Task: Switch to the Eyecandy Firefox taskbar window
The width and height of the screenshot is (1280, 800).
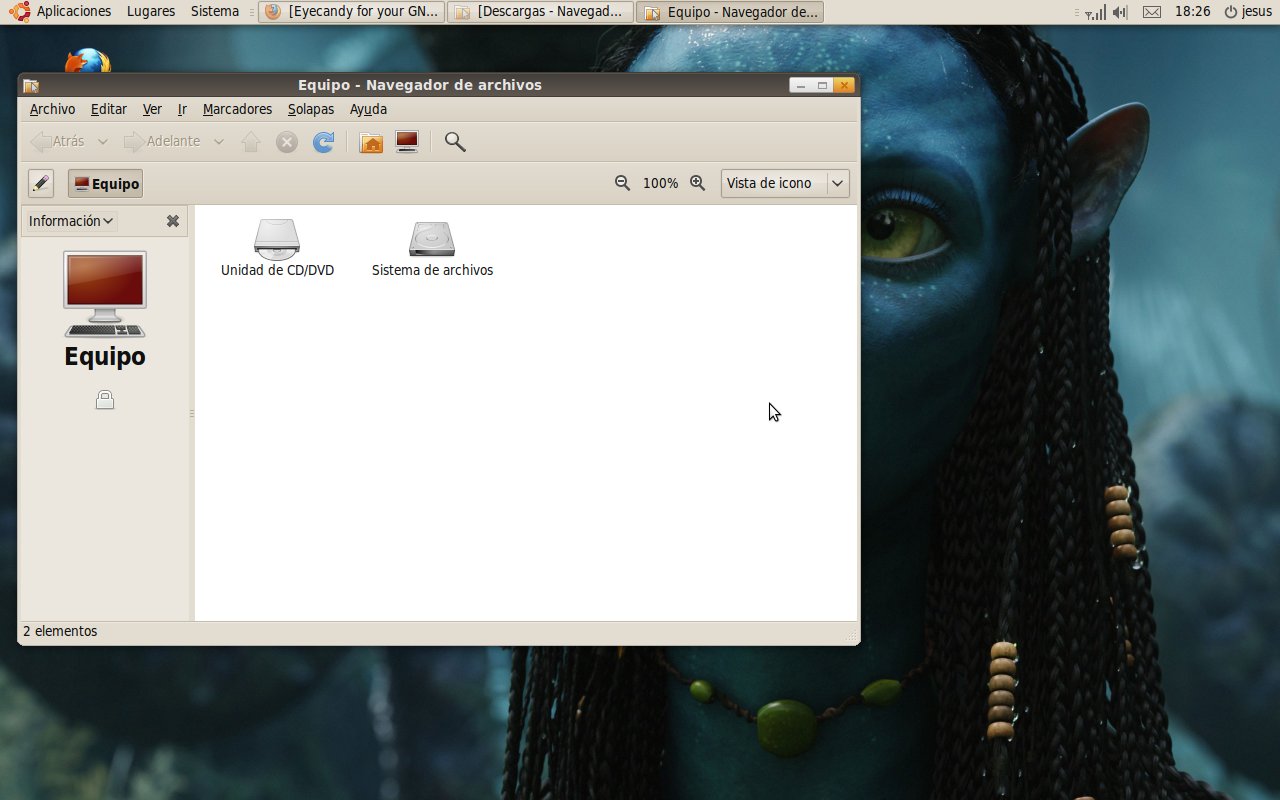Action: (352, 12)
